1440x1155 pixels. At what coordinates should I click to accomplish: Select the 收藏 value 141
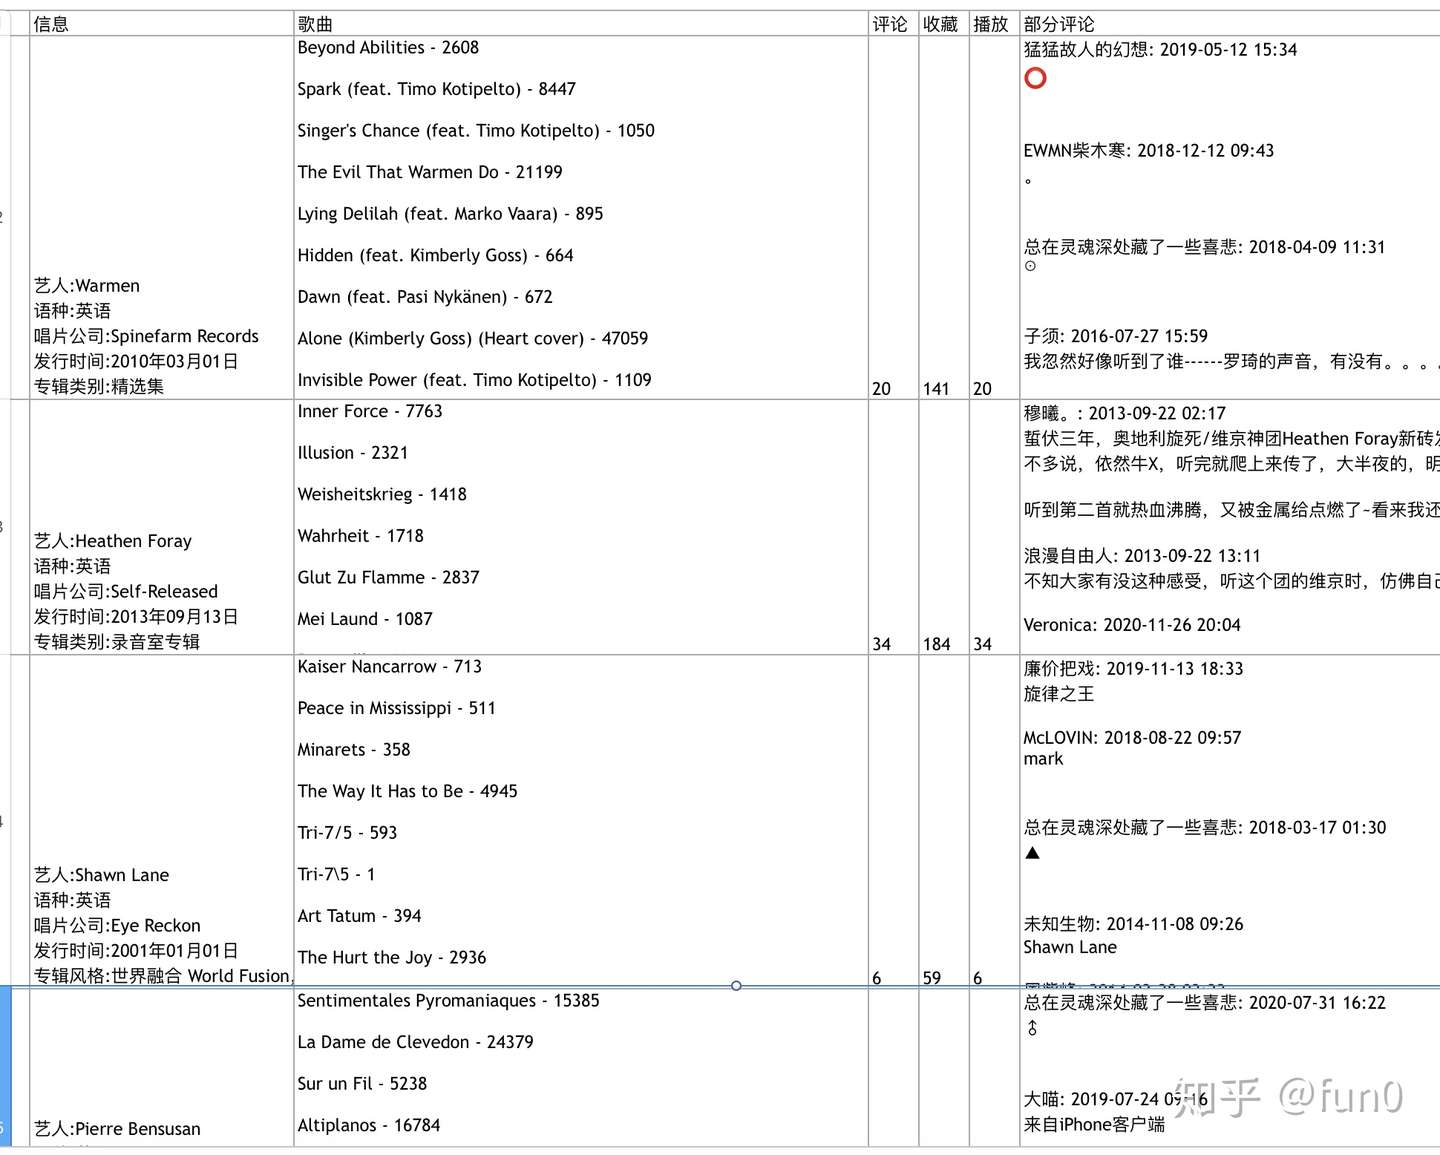tap(936, 389)
